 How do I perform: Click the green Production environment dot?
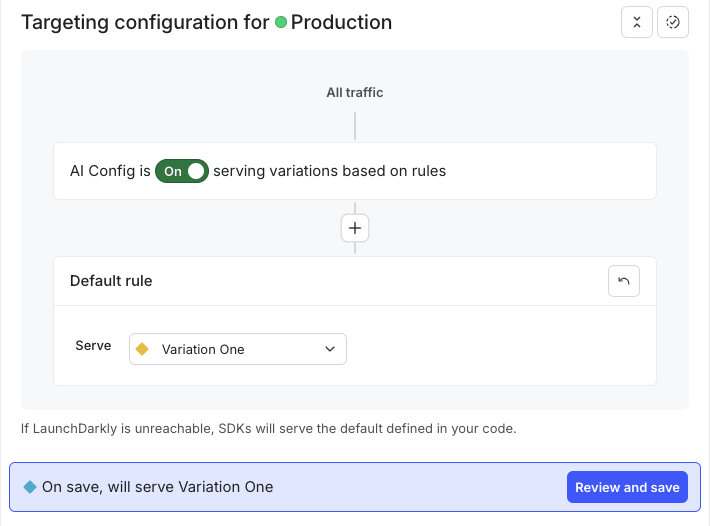tap(281, 22)
